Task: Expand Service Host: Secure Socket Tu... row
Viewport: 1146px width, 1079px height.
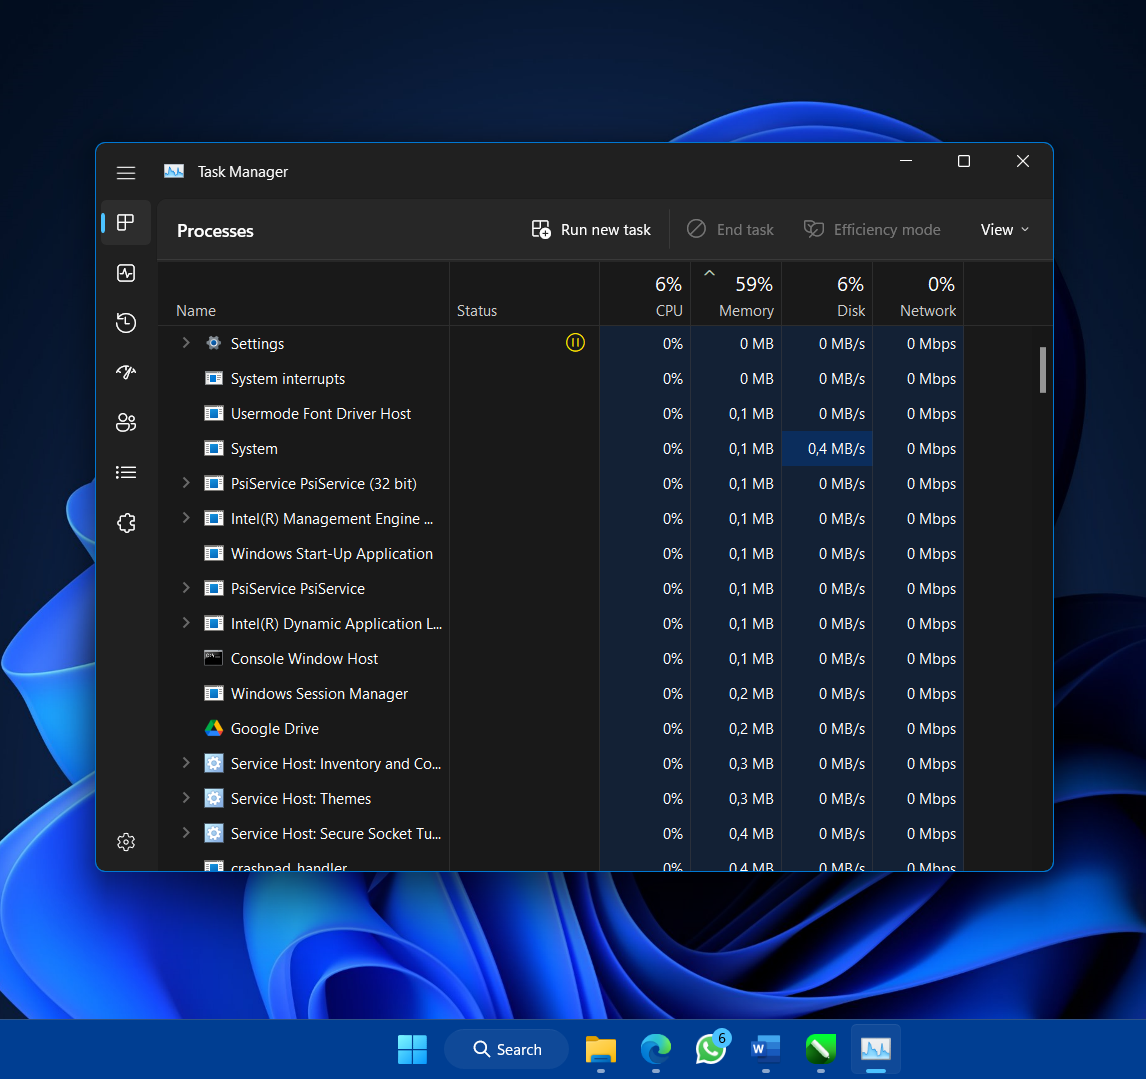Action: click(186, 833)
